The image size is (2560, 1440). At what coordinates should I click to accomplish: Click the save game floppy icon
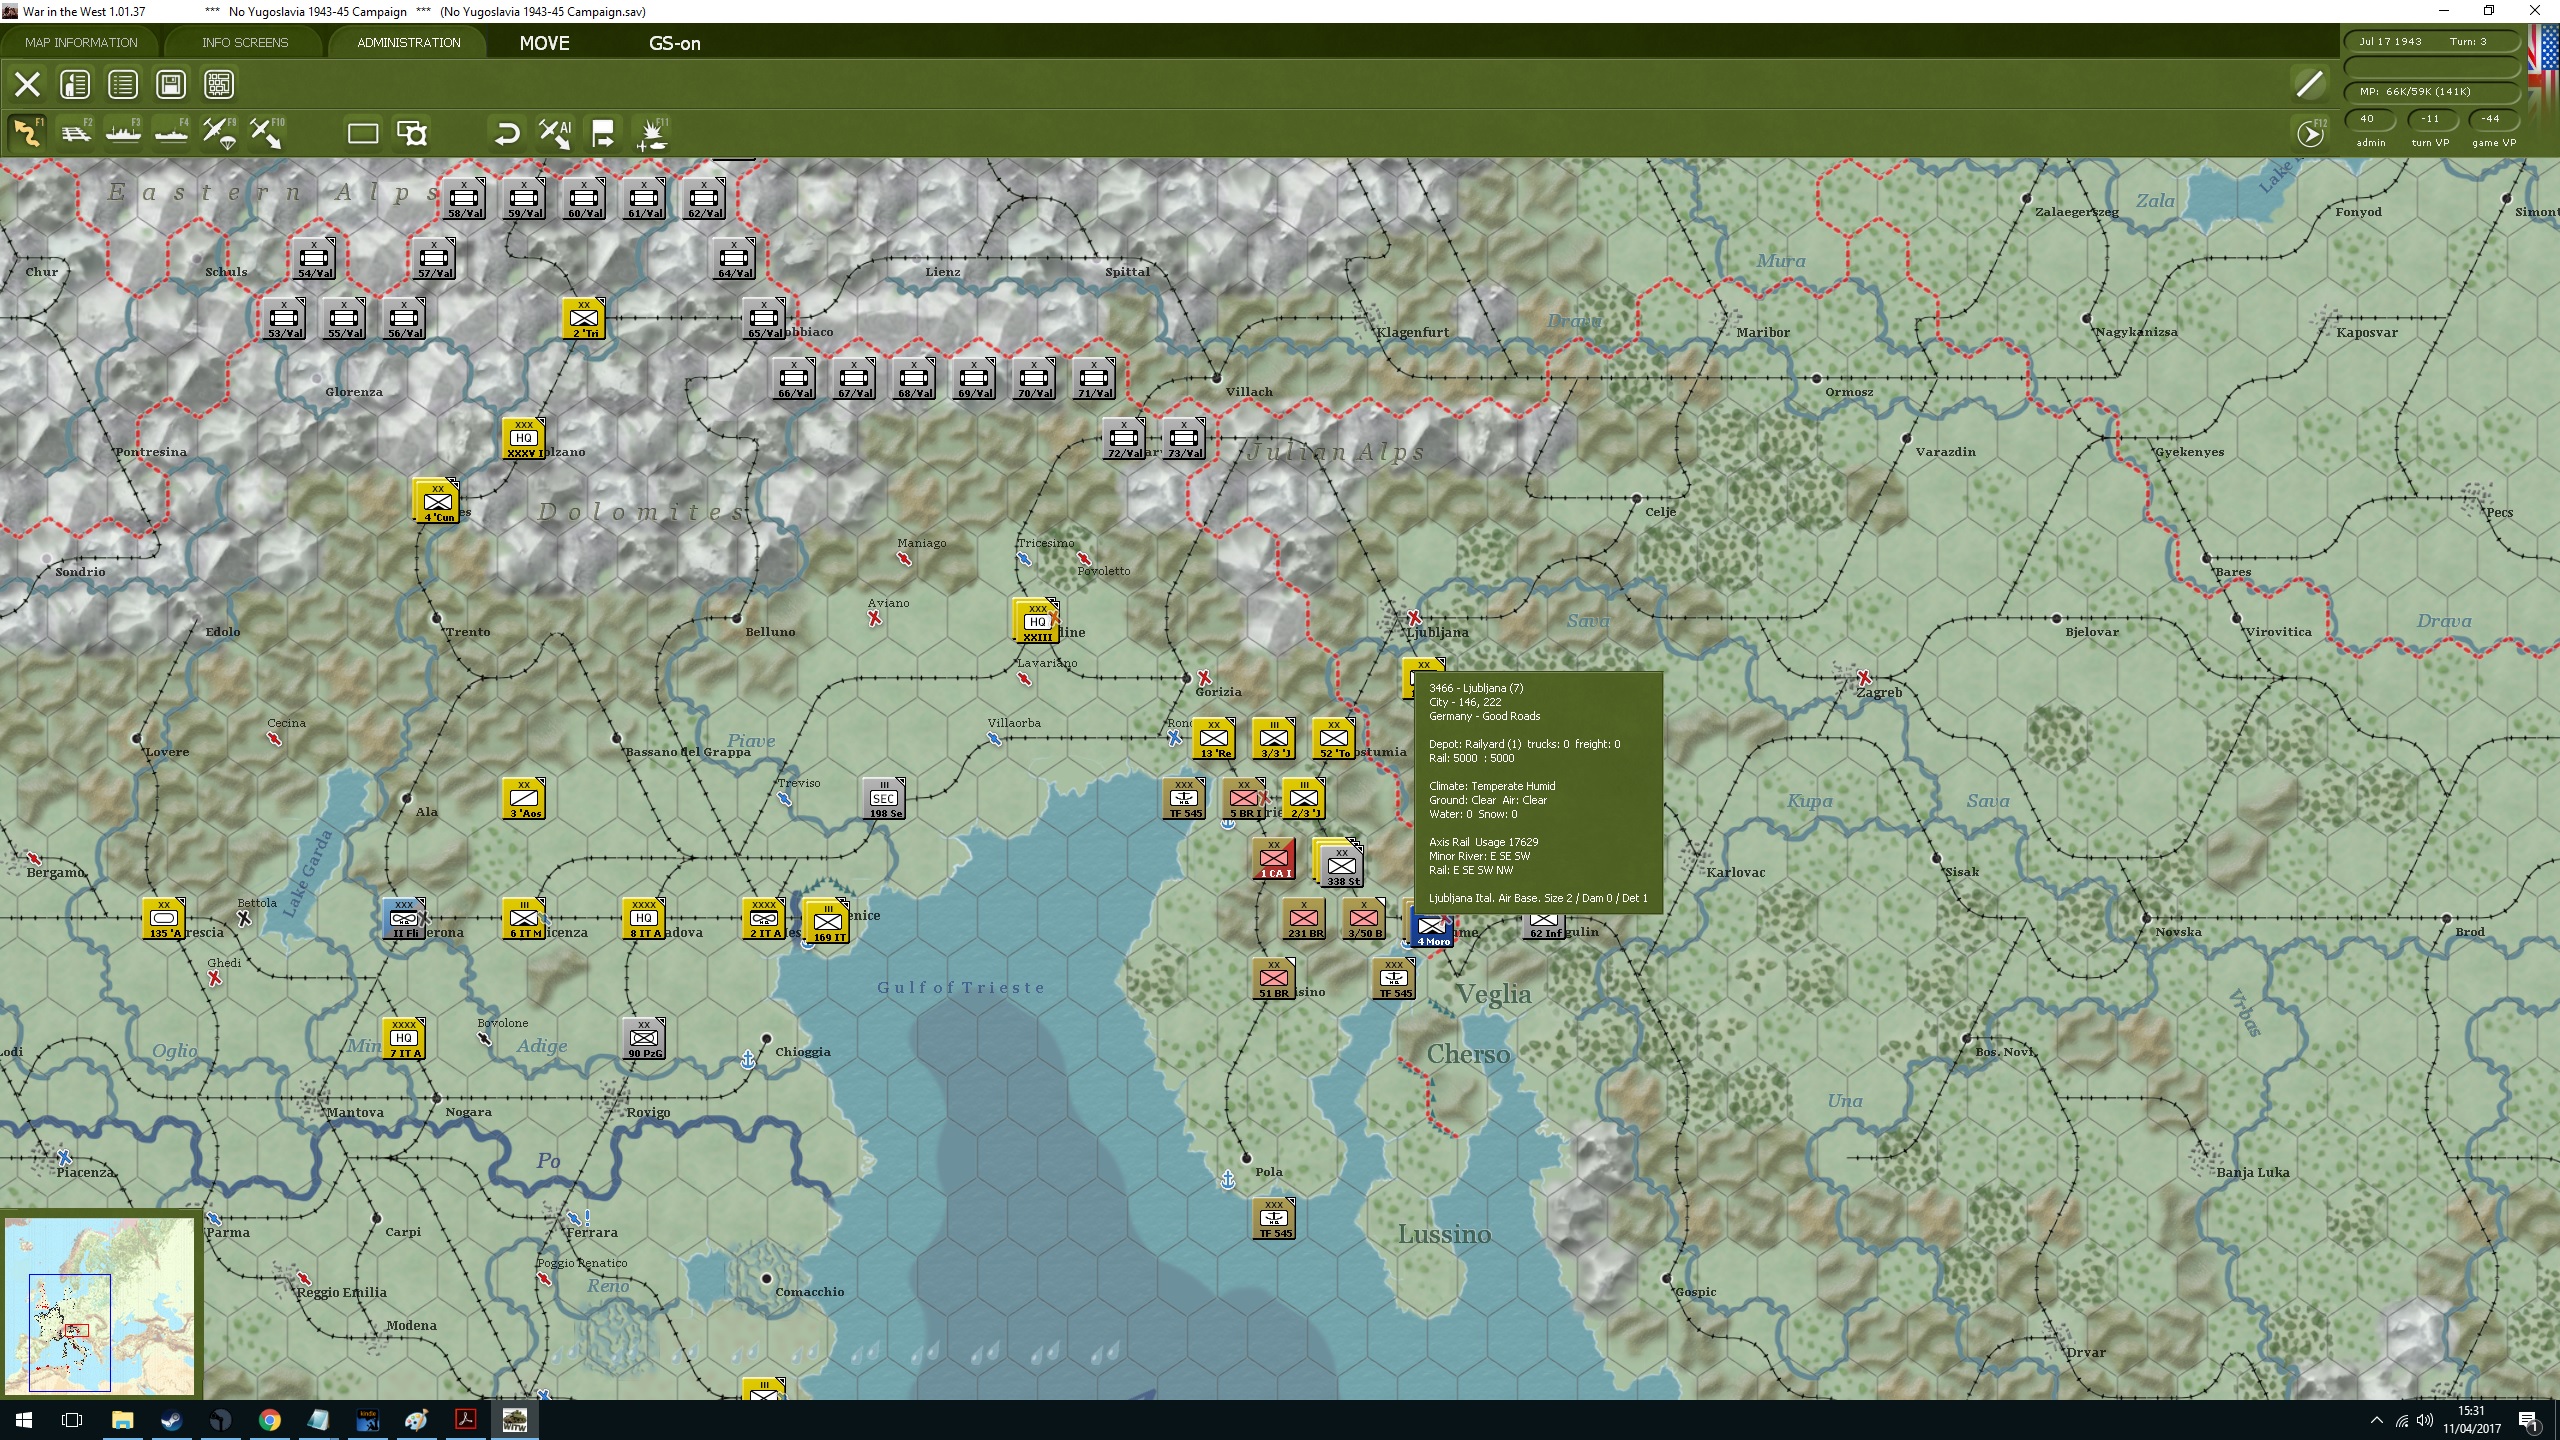pyautogui.click(x=171, y=84)
